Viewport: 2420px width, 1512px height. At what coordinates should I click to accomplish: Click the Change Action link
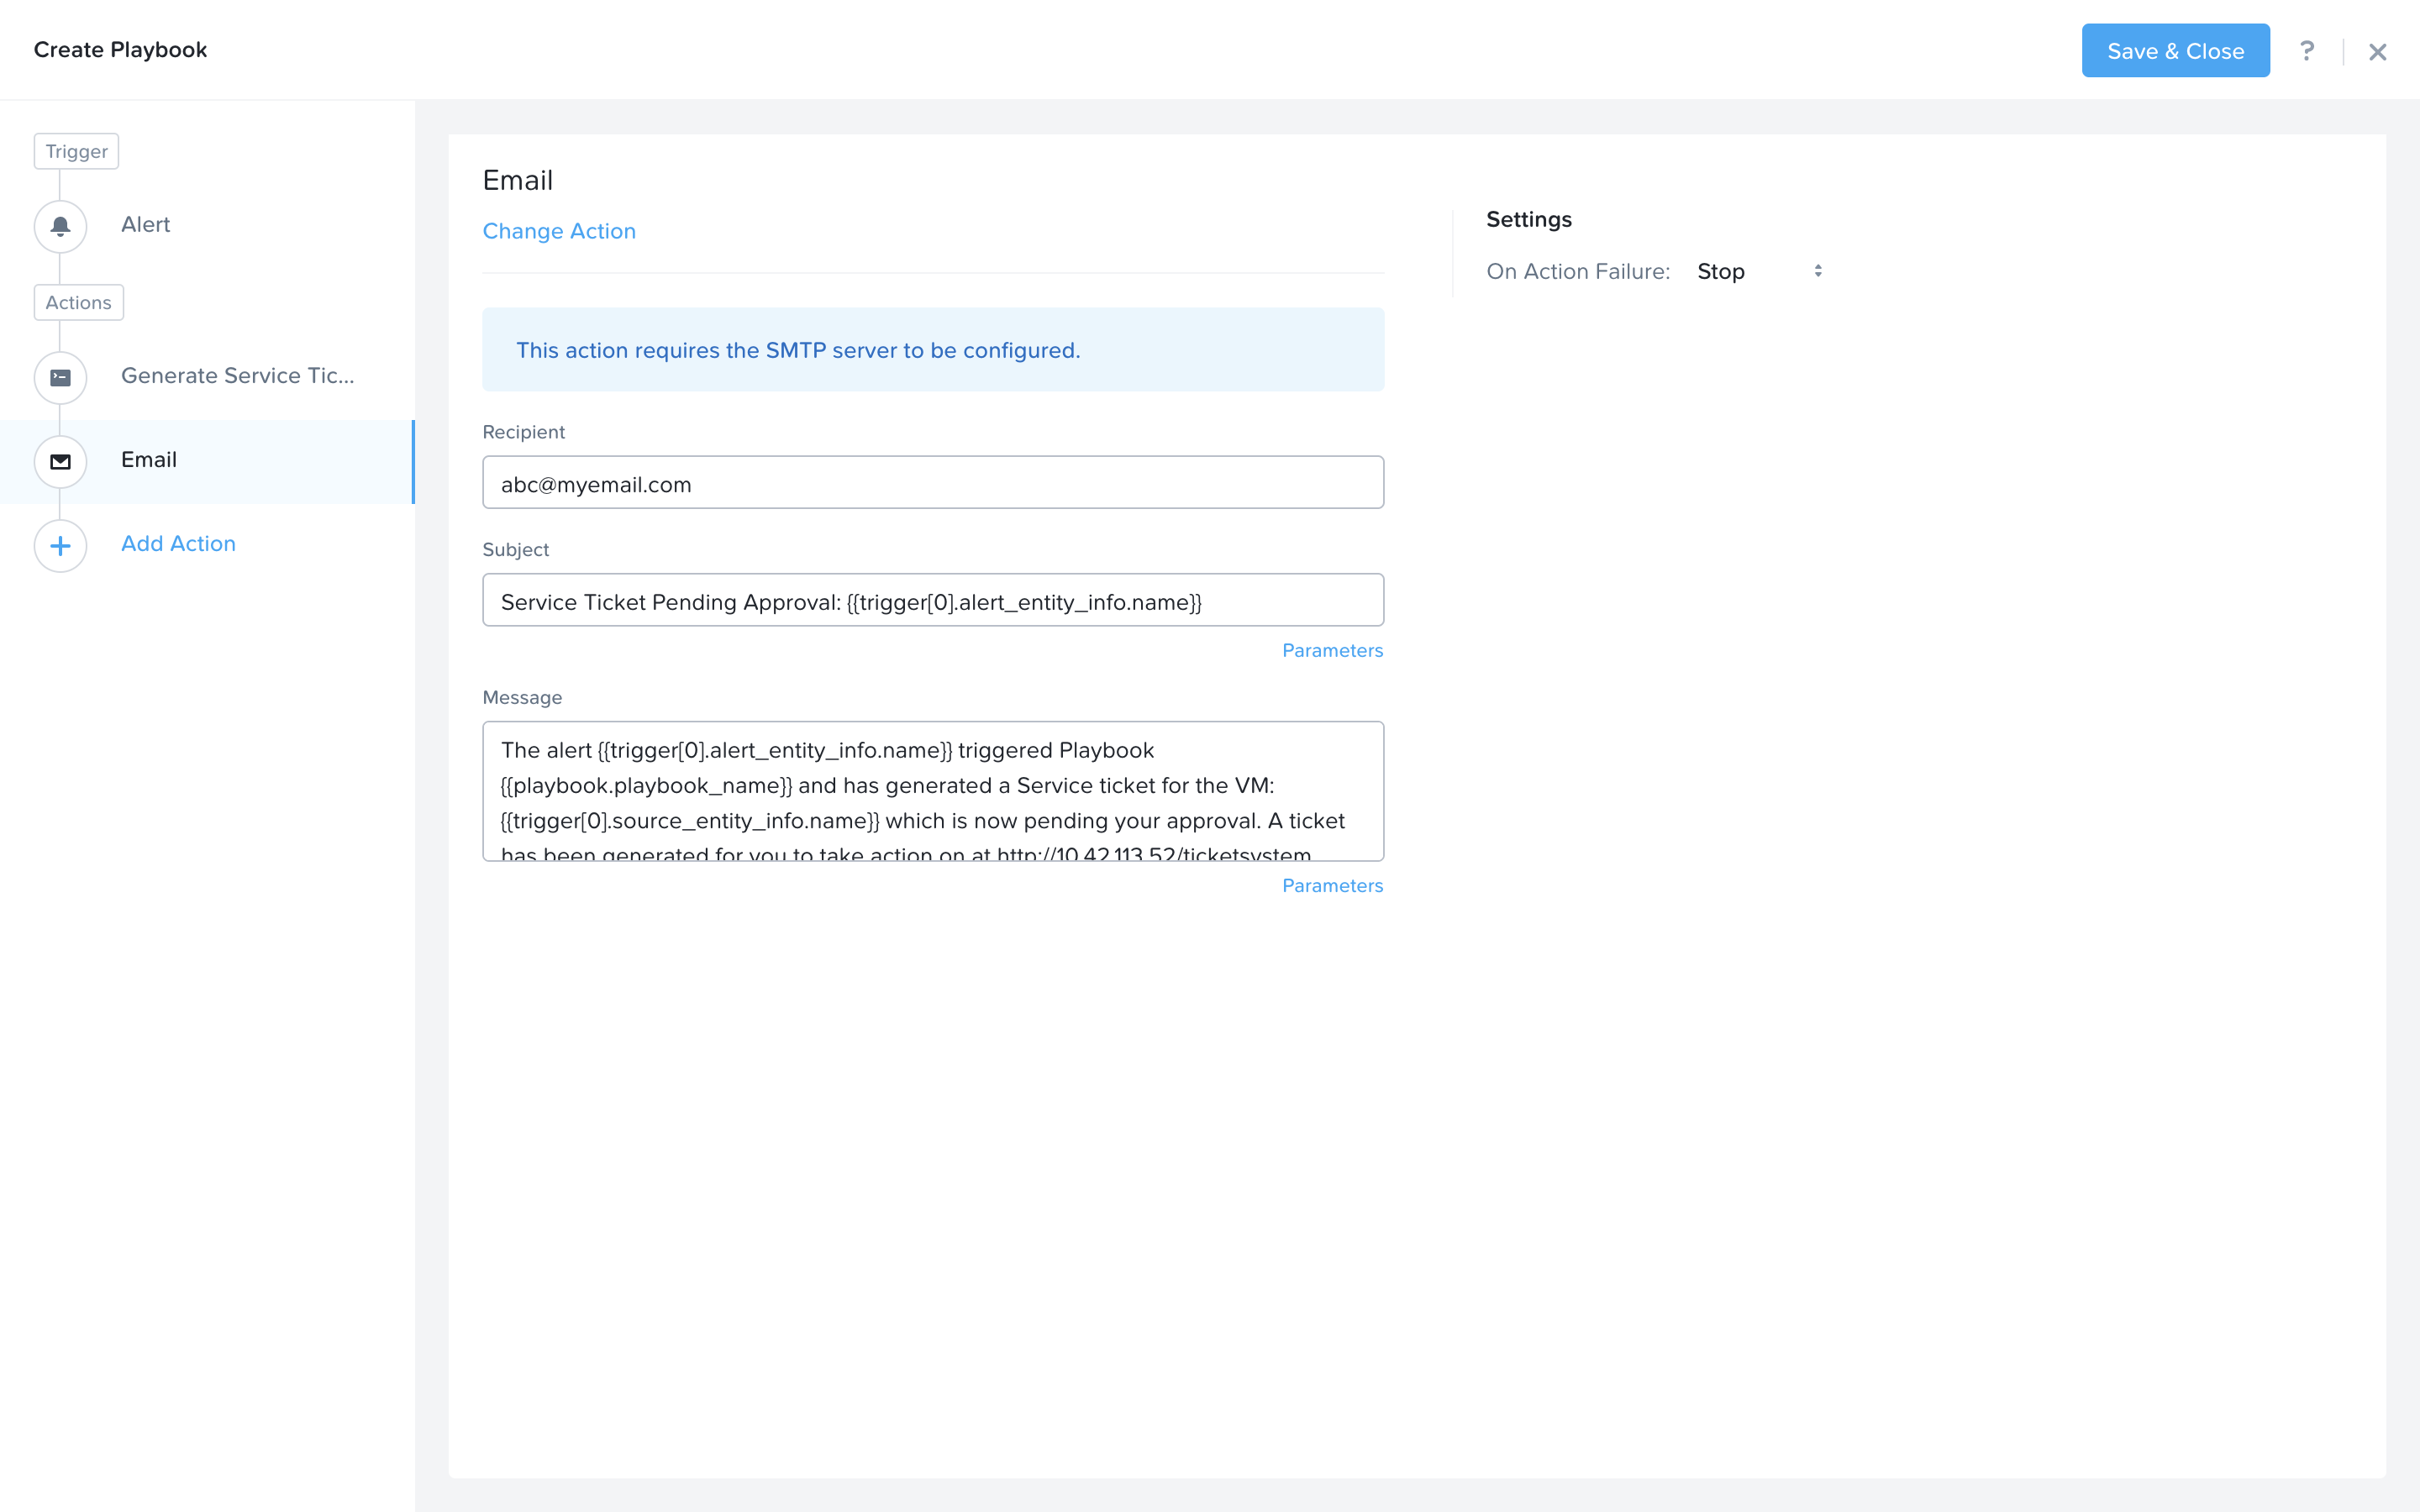coord(559,231)
